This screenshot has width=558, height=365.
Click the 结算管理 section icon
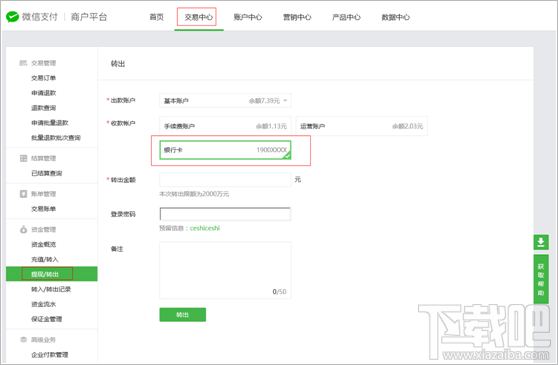click(23, 158)
